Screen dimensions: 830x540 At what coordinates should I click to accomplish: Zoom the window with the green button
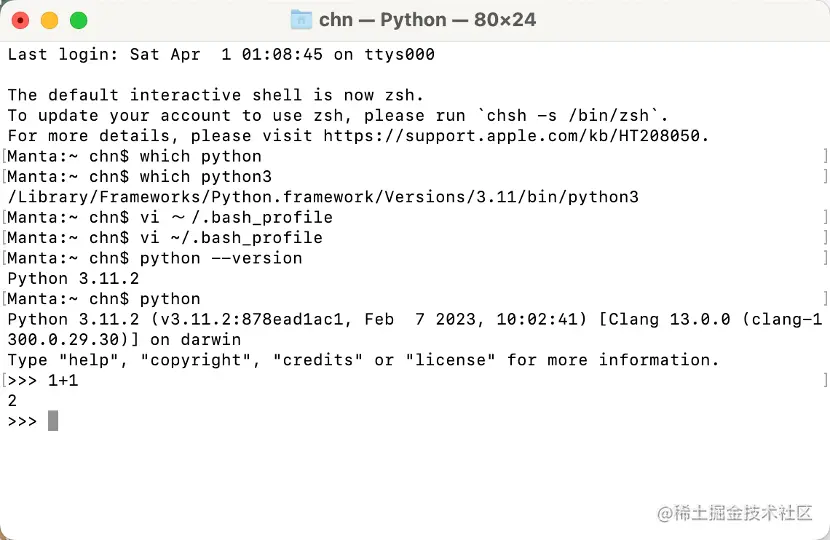[78, 20]
